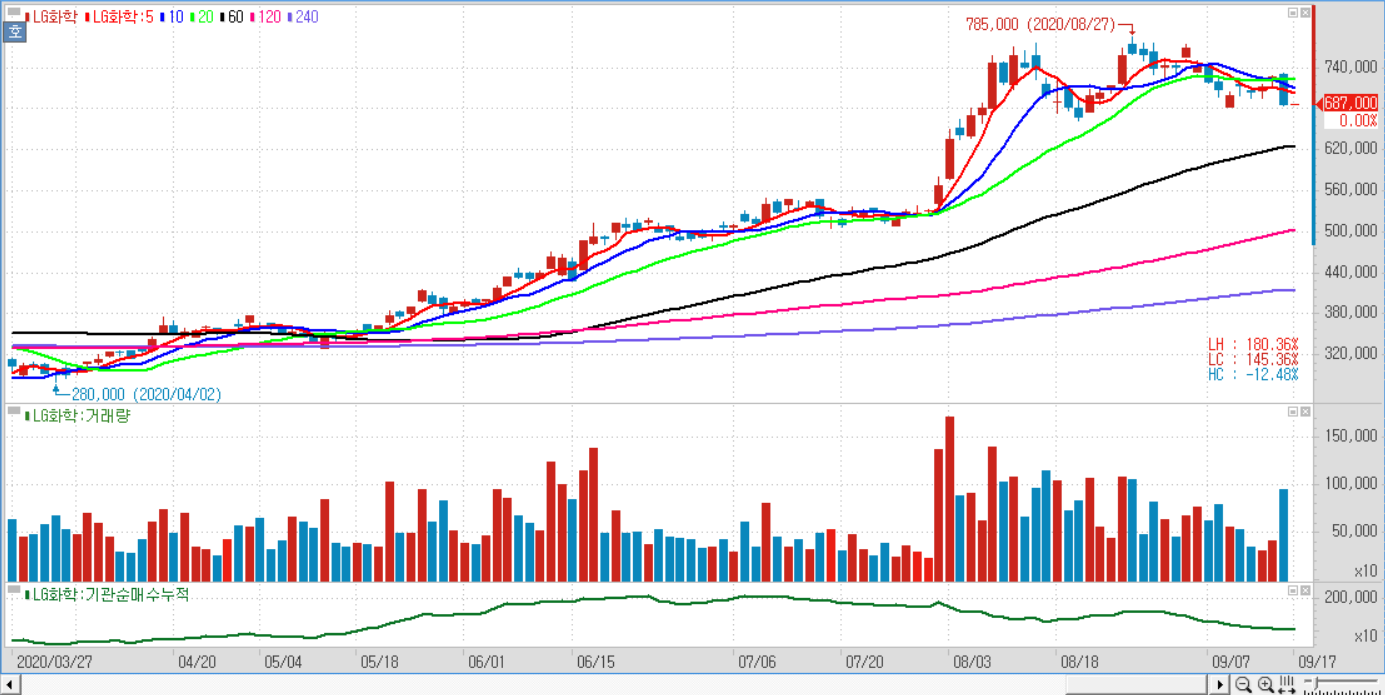Click the blue 호 button
The width and height of the screenshot is (1385, 695).
[14, 31]
